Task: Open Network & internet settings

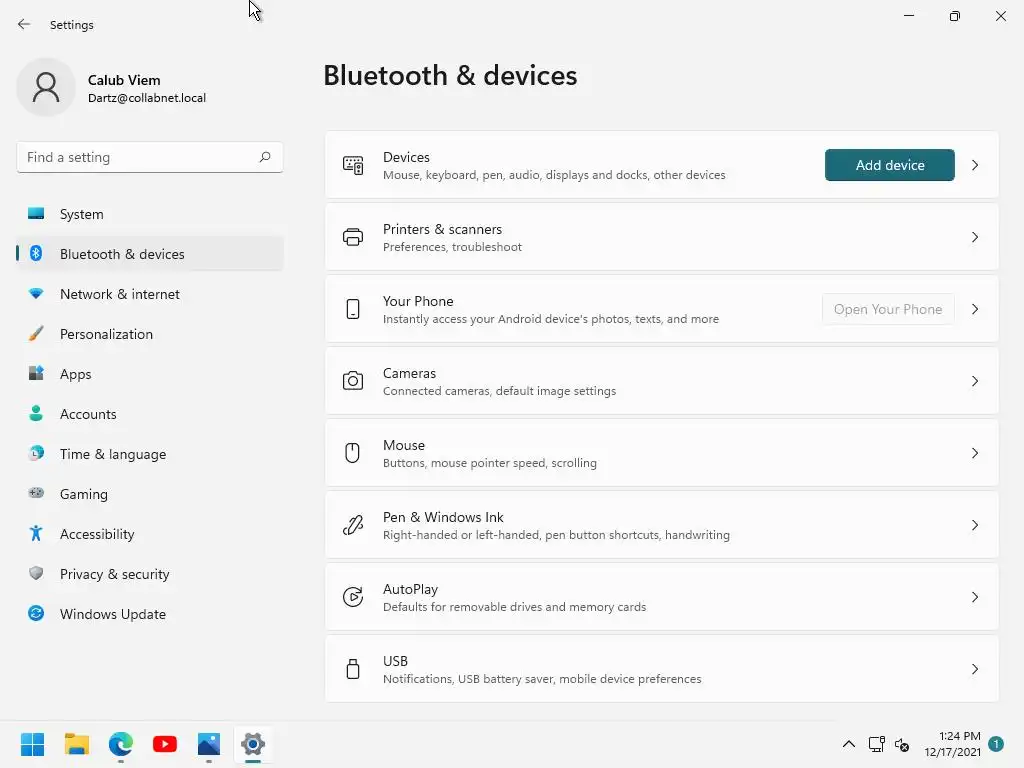Action: [x=120, y=294]
